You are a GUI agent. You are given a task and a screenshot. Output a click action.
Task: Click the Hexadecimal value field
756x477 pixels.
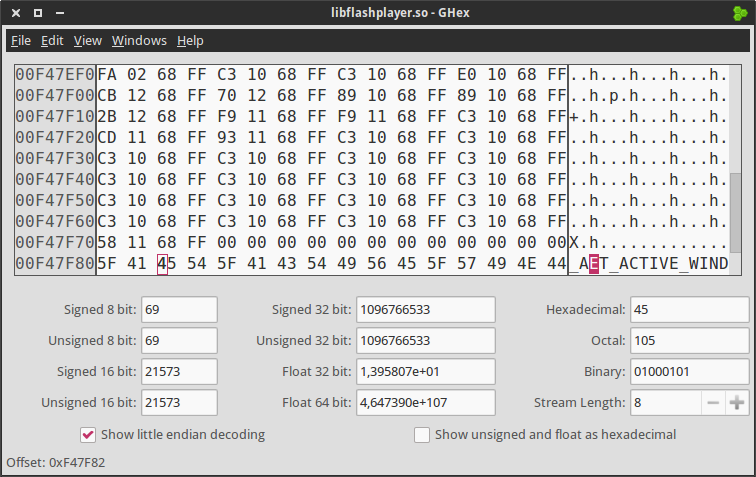pos(689,310)
